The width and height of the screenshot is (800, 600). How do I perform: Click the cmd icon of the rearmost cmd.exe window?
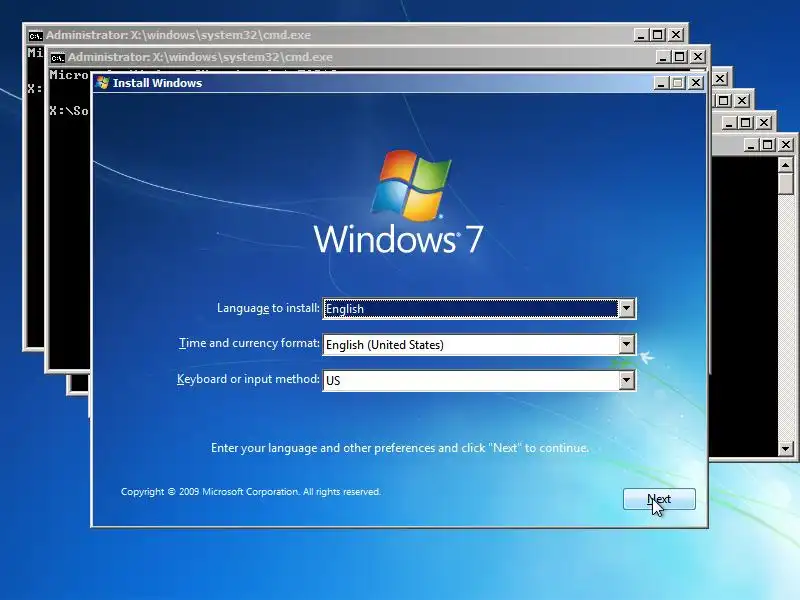35,36
